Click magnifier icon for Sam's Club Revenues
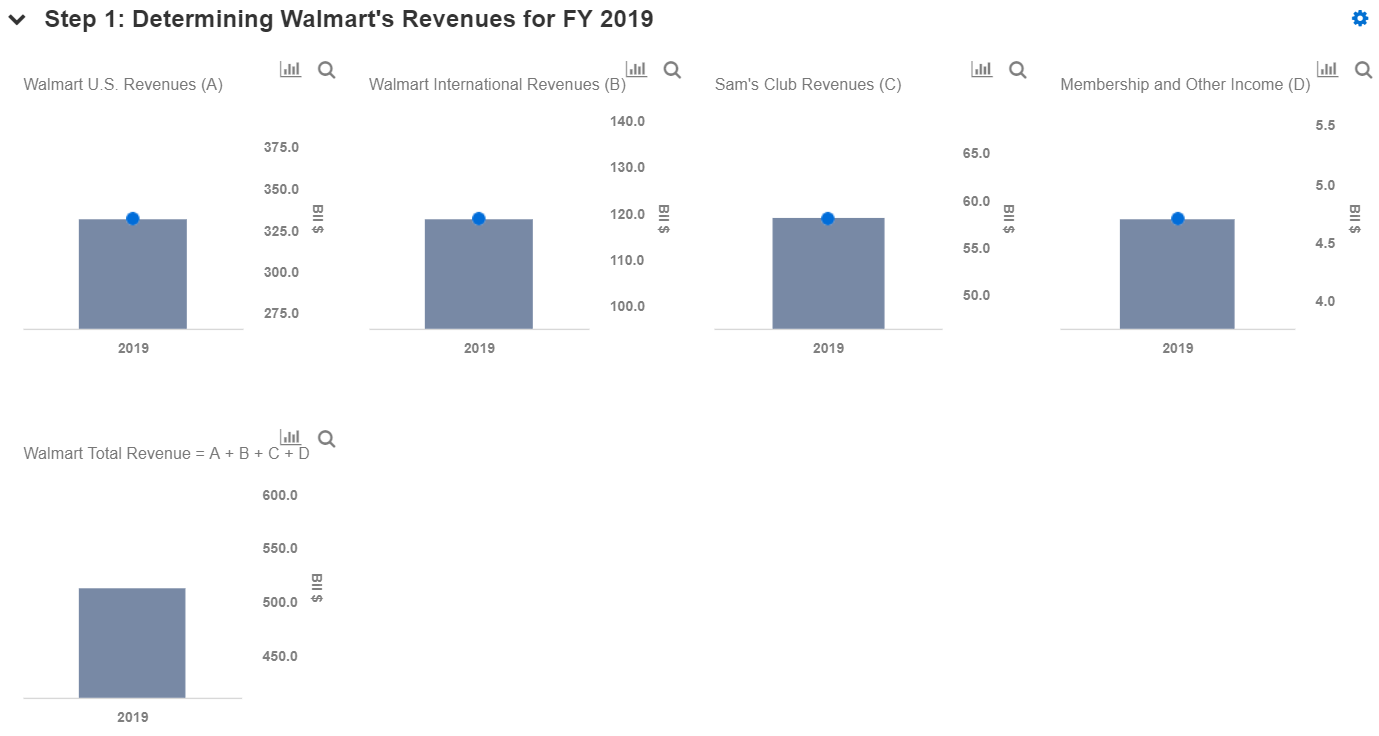 [1017, 69]
